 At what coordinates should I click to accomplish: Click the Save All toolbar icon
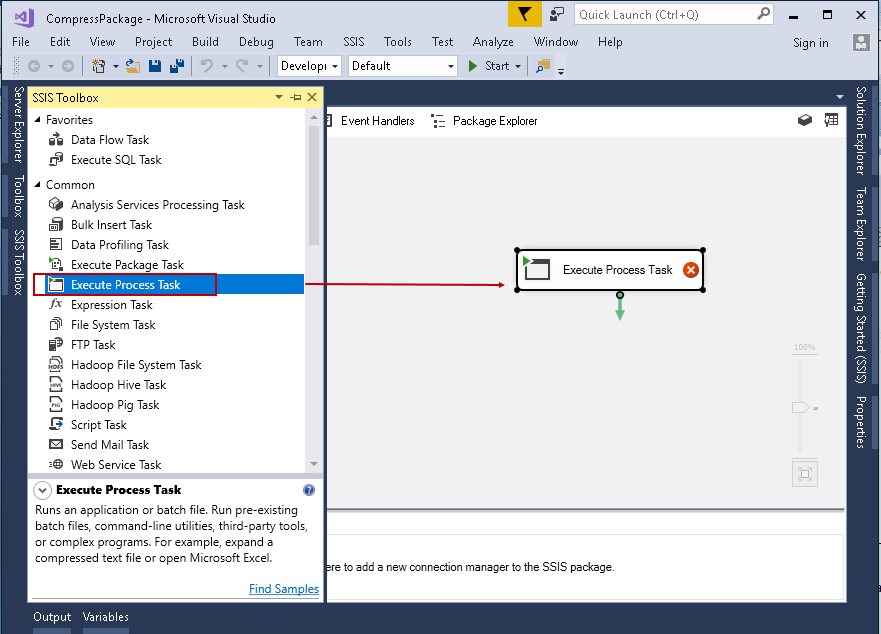[177, 66]
